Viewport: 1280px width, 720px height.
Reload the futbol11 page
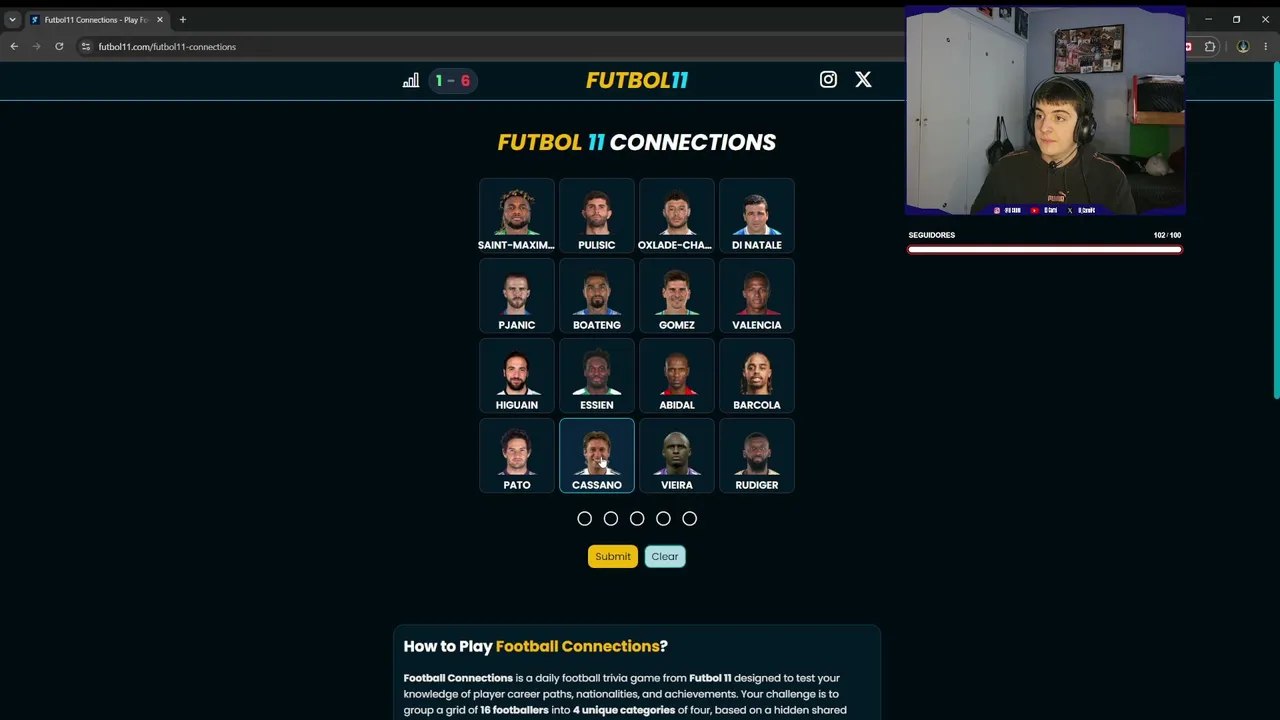[59, 46]
